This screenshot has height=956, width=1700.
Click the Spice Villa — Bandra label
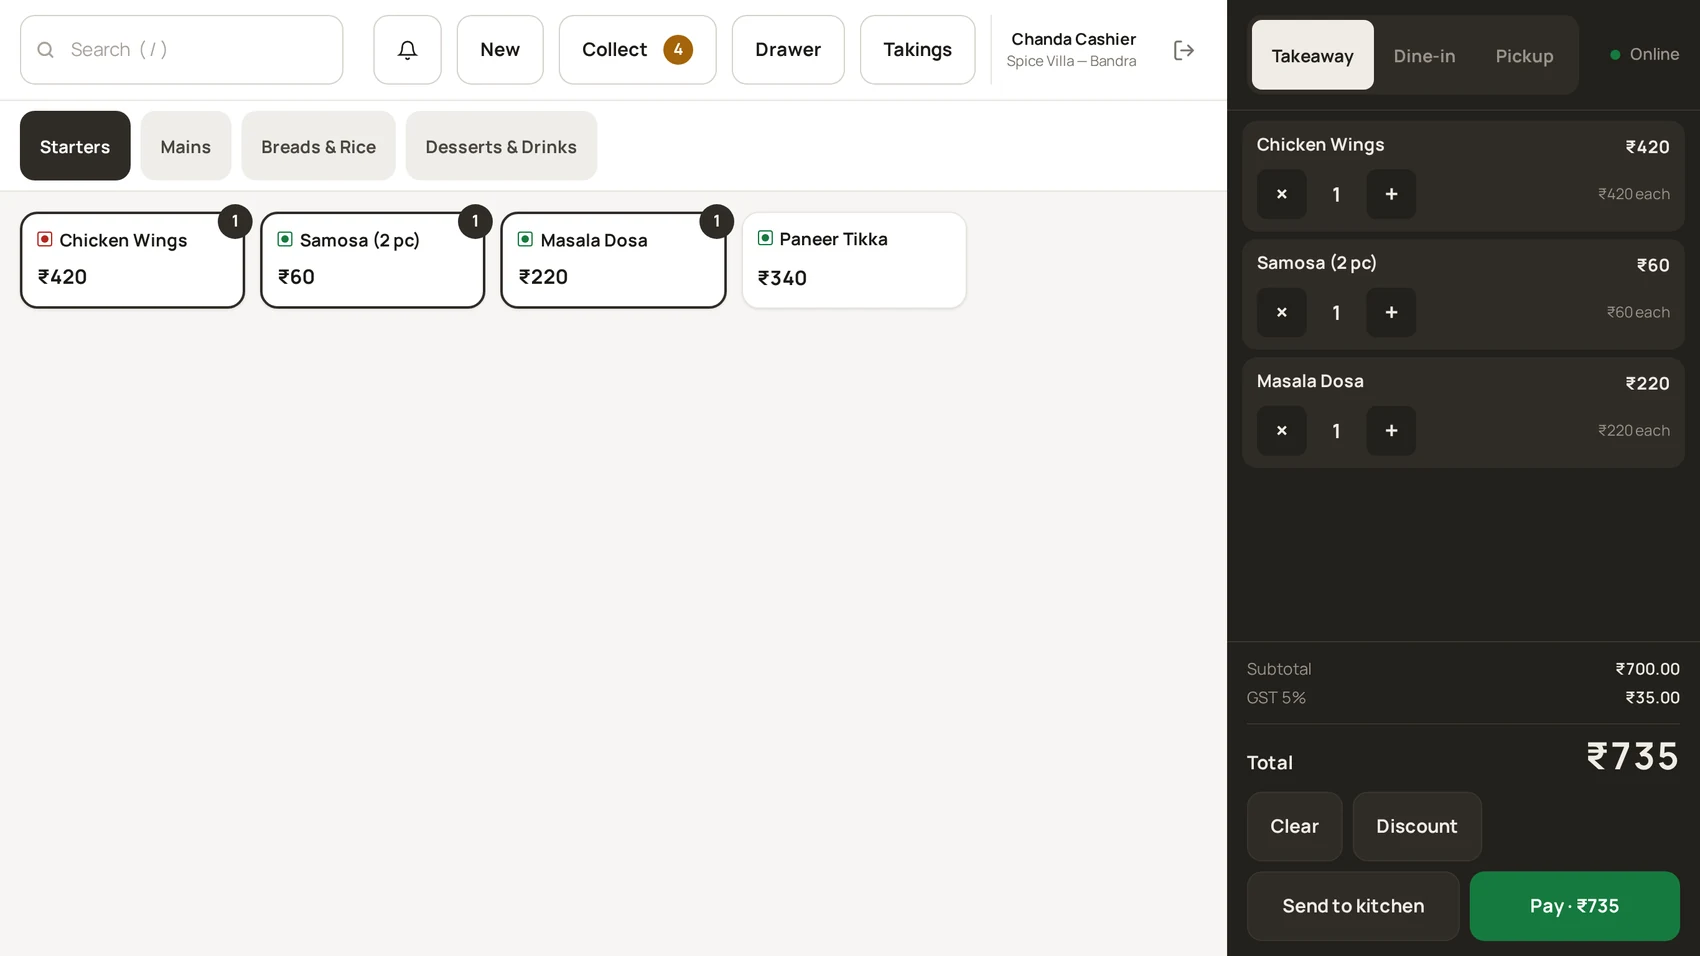click(1071, 61)
